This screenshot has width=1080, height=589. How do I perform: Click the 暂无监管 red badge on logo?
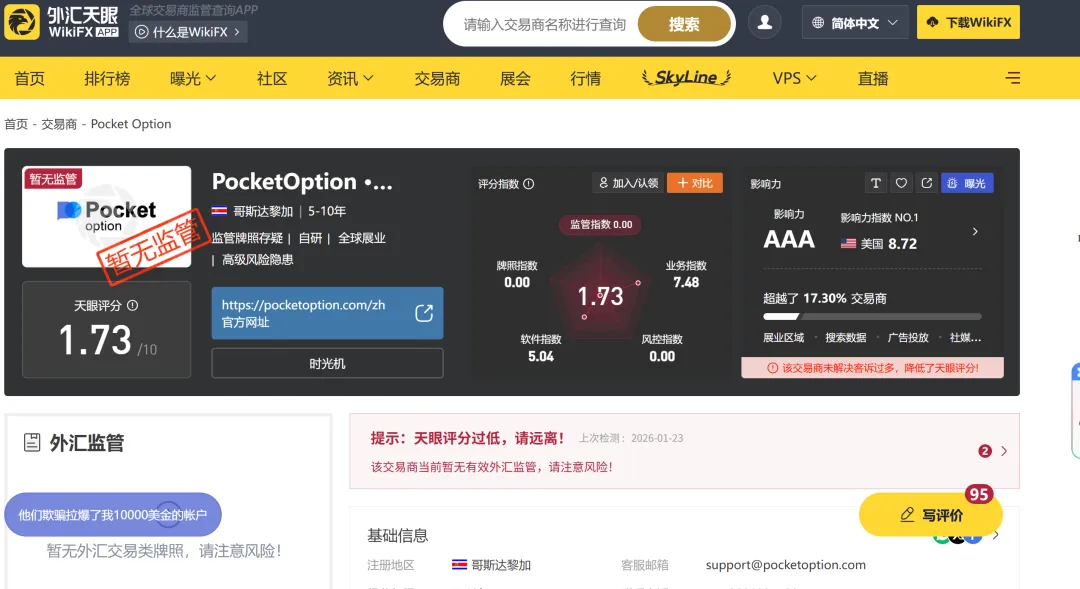[53, 179]
